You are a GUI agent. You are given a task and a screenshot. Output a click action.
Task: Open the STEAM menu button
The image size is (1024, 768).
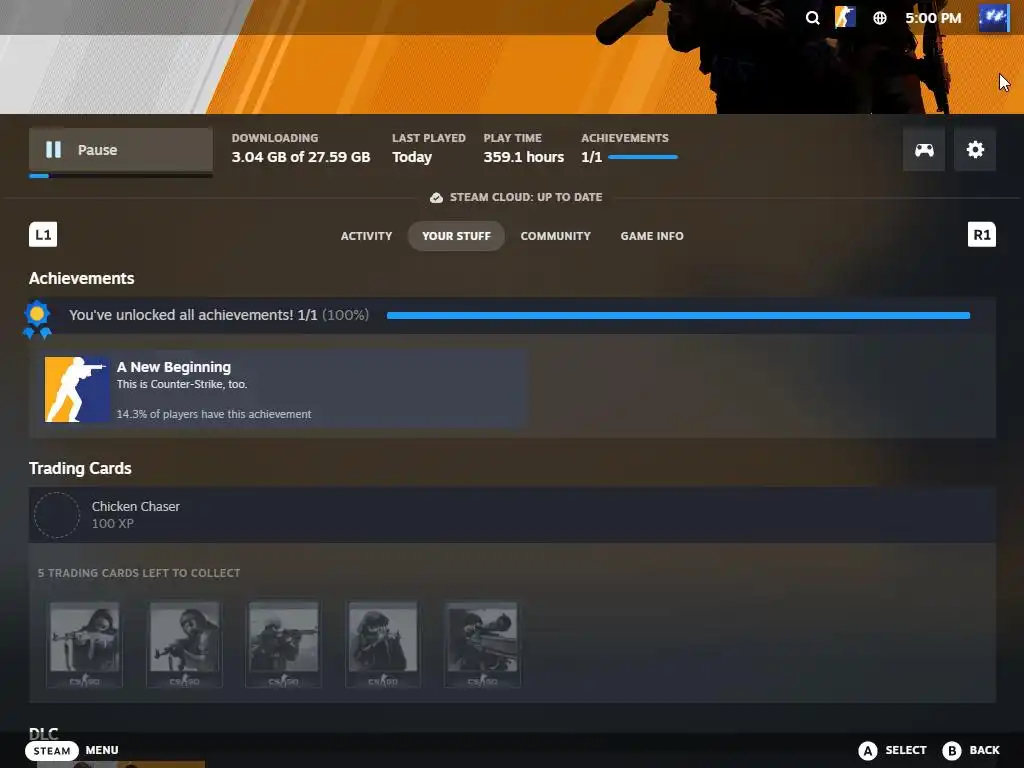pyautogui.click(x=52, y=750)
